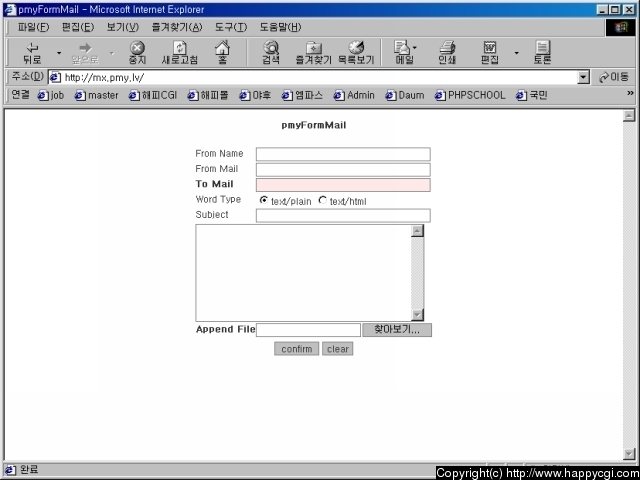Click the 완료 status bar text
The height and width of the screenshot is (480, 640).
(x=29, y=470)
